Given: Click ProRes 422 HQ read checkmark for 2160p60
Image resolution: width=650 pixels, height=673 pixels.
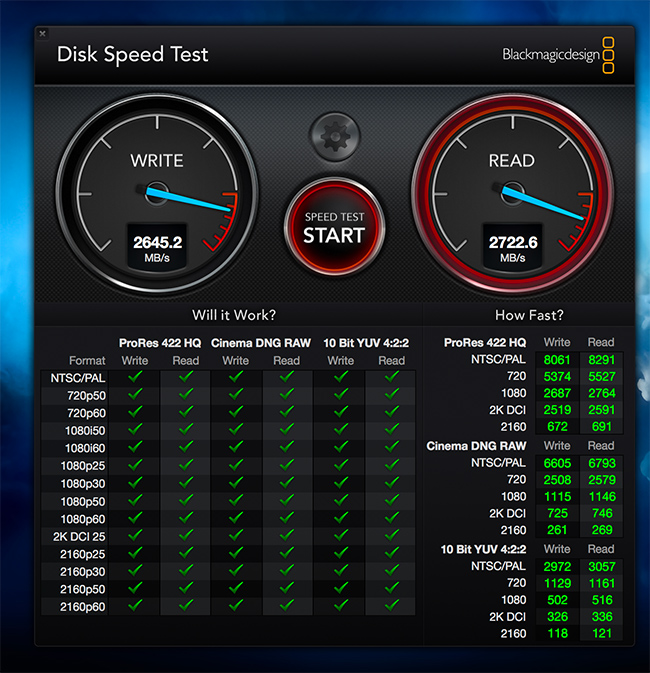Looking at the screenshot, I should click(186, 606).
